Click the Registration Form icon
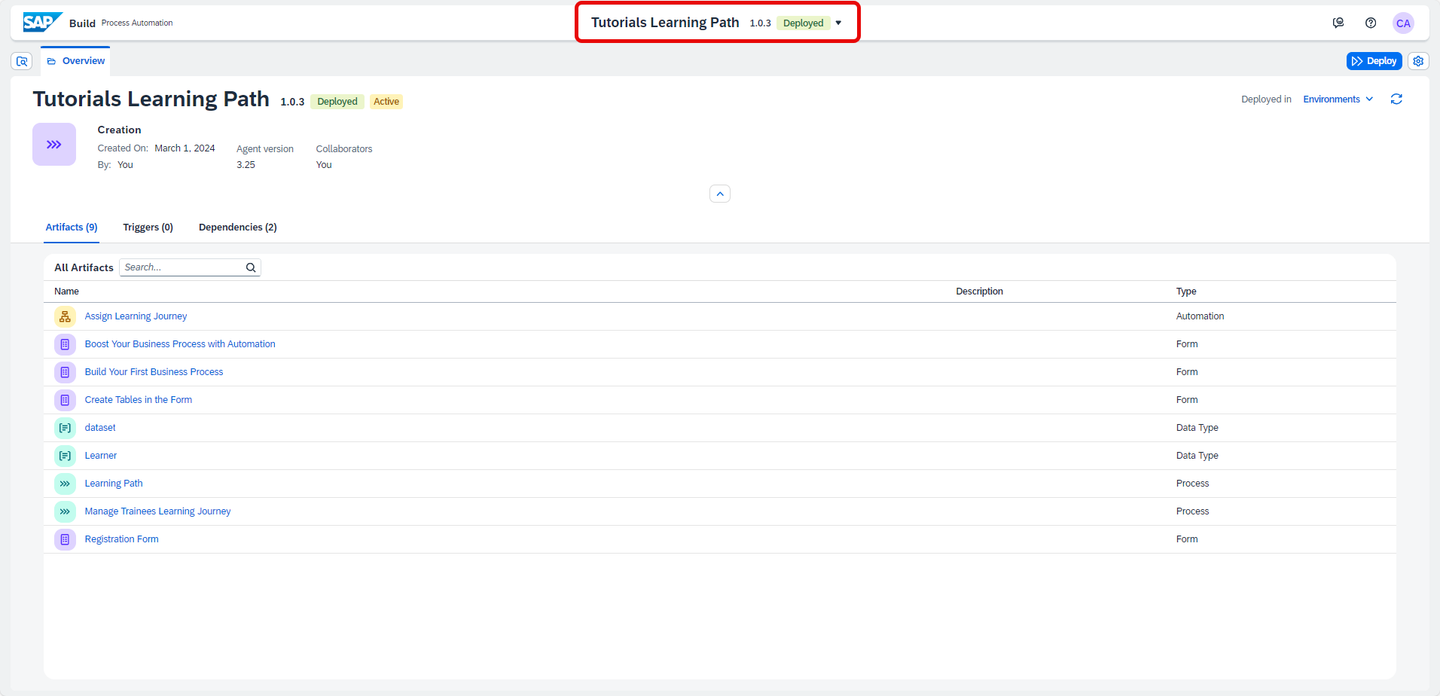This screenshot has height=696, width=1440. (65, 540)
